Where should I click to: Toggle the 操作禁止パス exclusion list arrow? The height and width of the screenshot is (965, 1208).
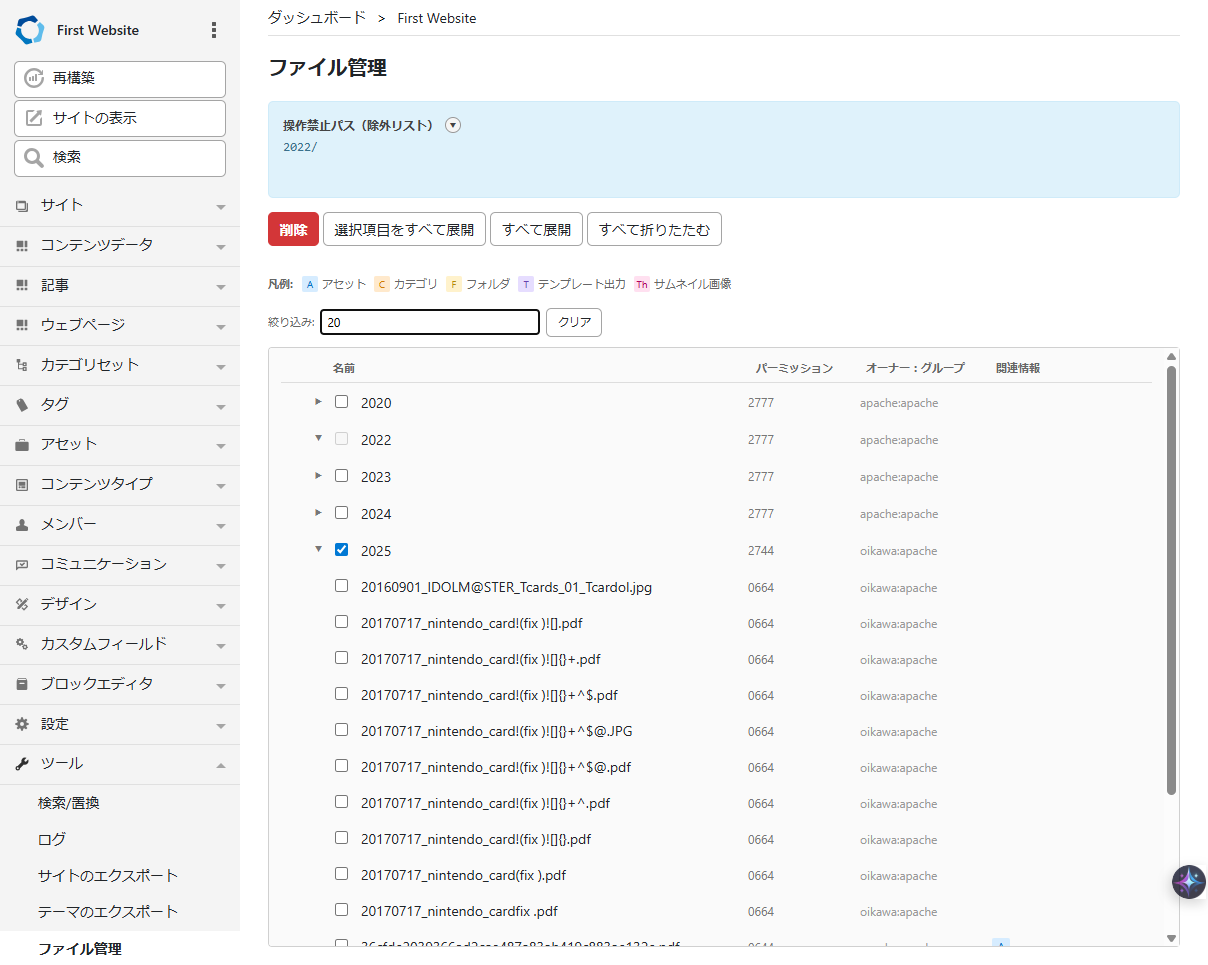(453, 126)
